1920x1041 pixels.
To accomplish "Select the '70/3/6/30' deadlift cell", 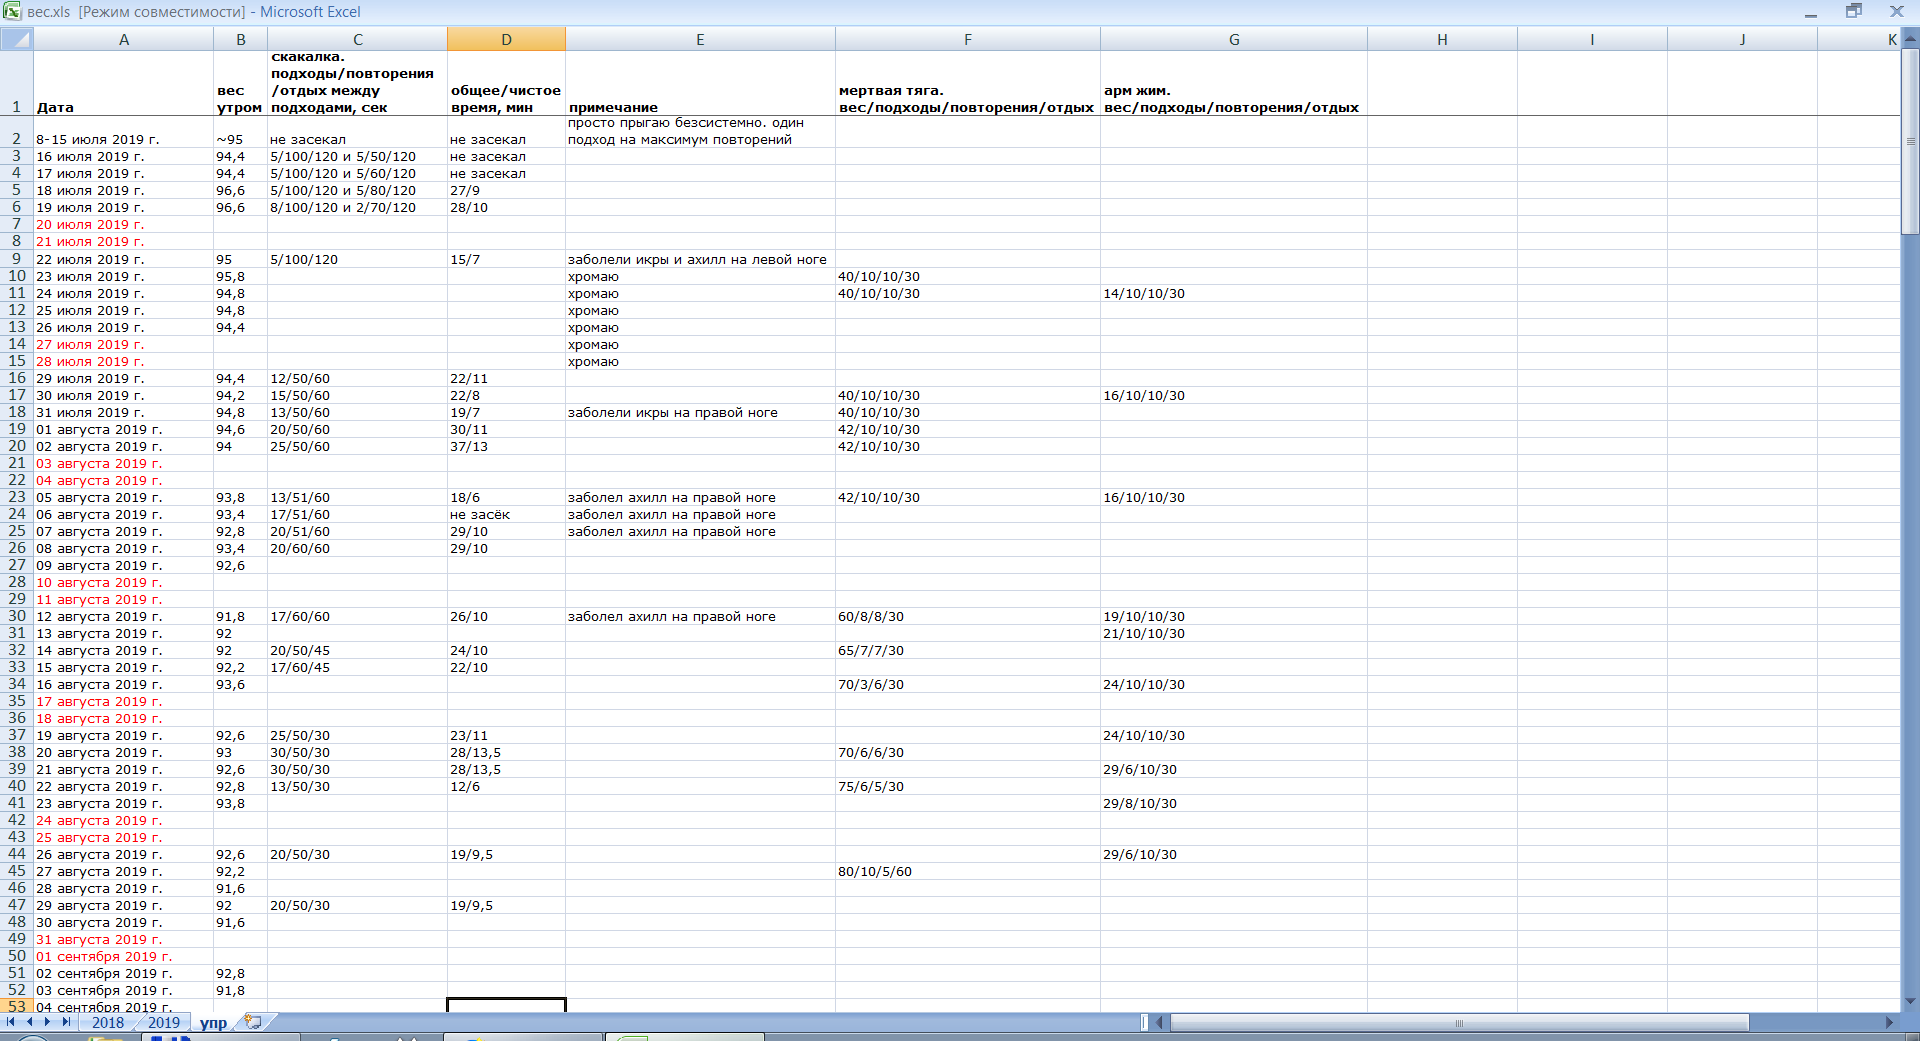I will tap(968, 684).
